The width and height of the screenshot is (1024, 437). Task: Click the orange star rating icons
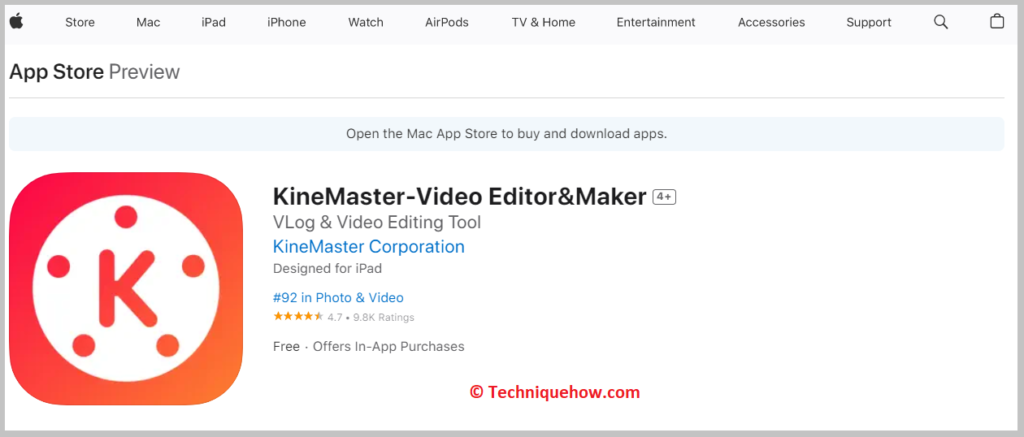tap(298, 317)
